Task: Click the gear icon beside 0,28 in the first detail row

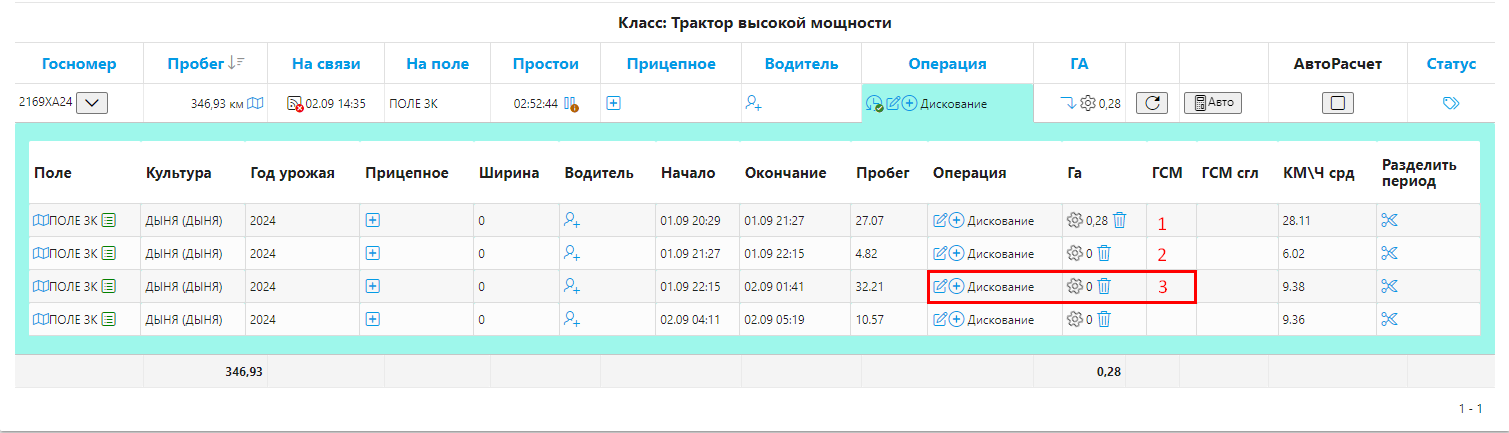Action: click(1075, 220)
